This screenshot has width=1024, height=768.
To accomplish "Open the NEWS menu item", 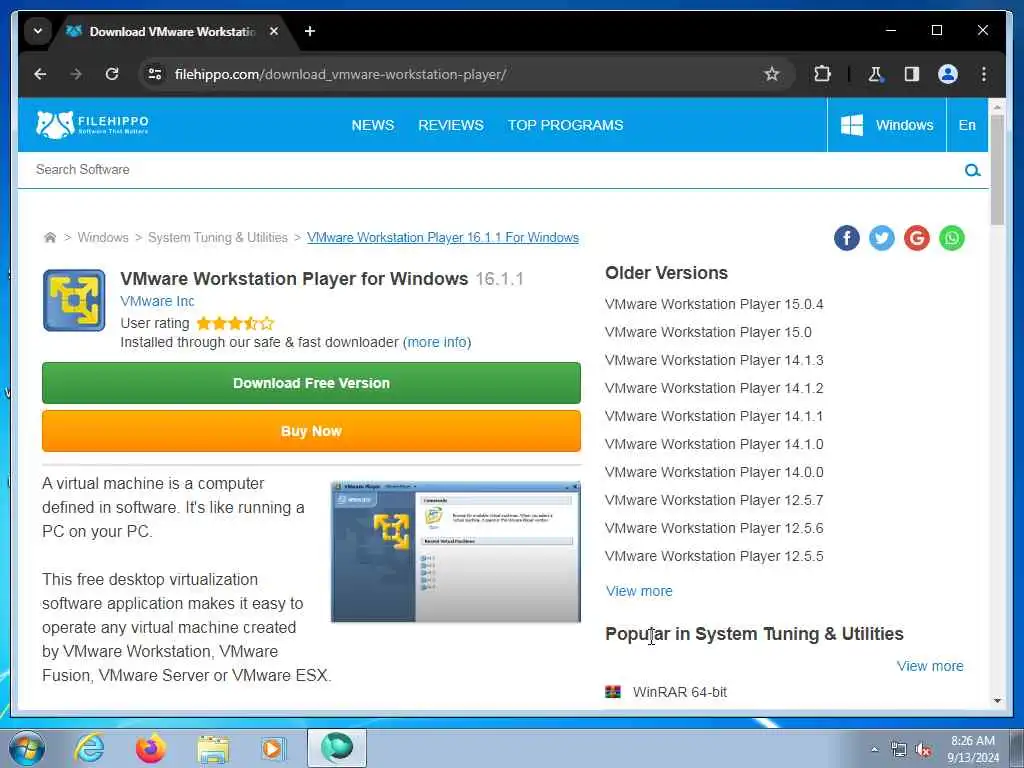I will [373, 125].
